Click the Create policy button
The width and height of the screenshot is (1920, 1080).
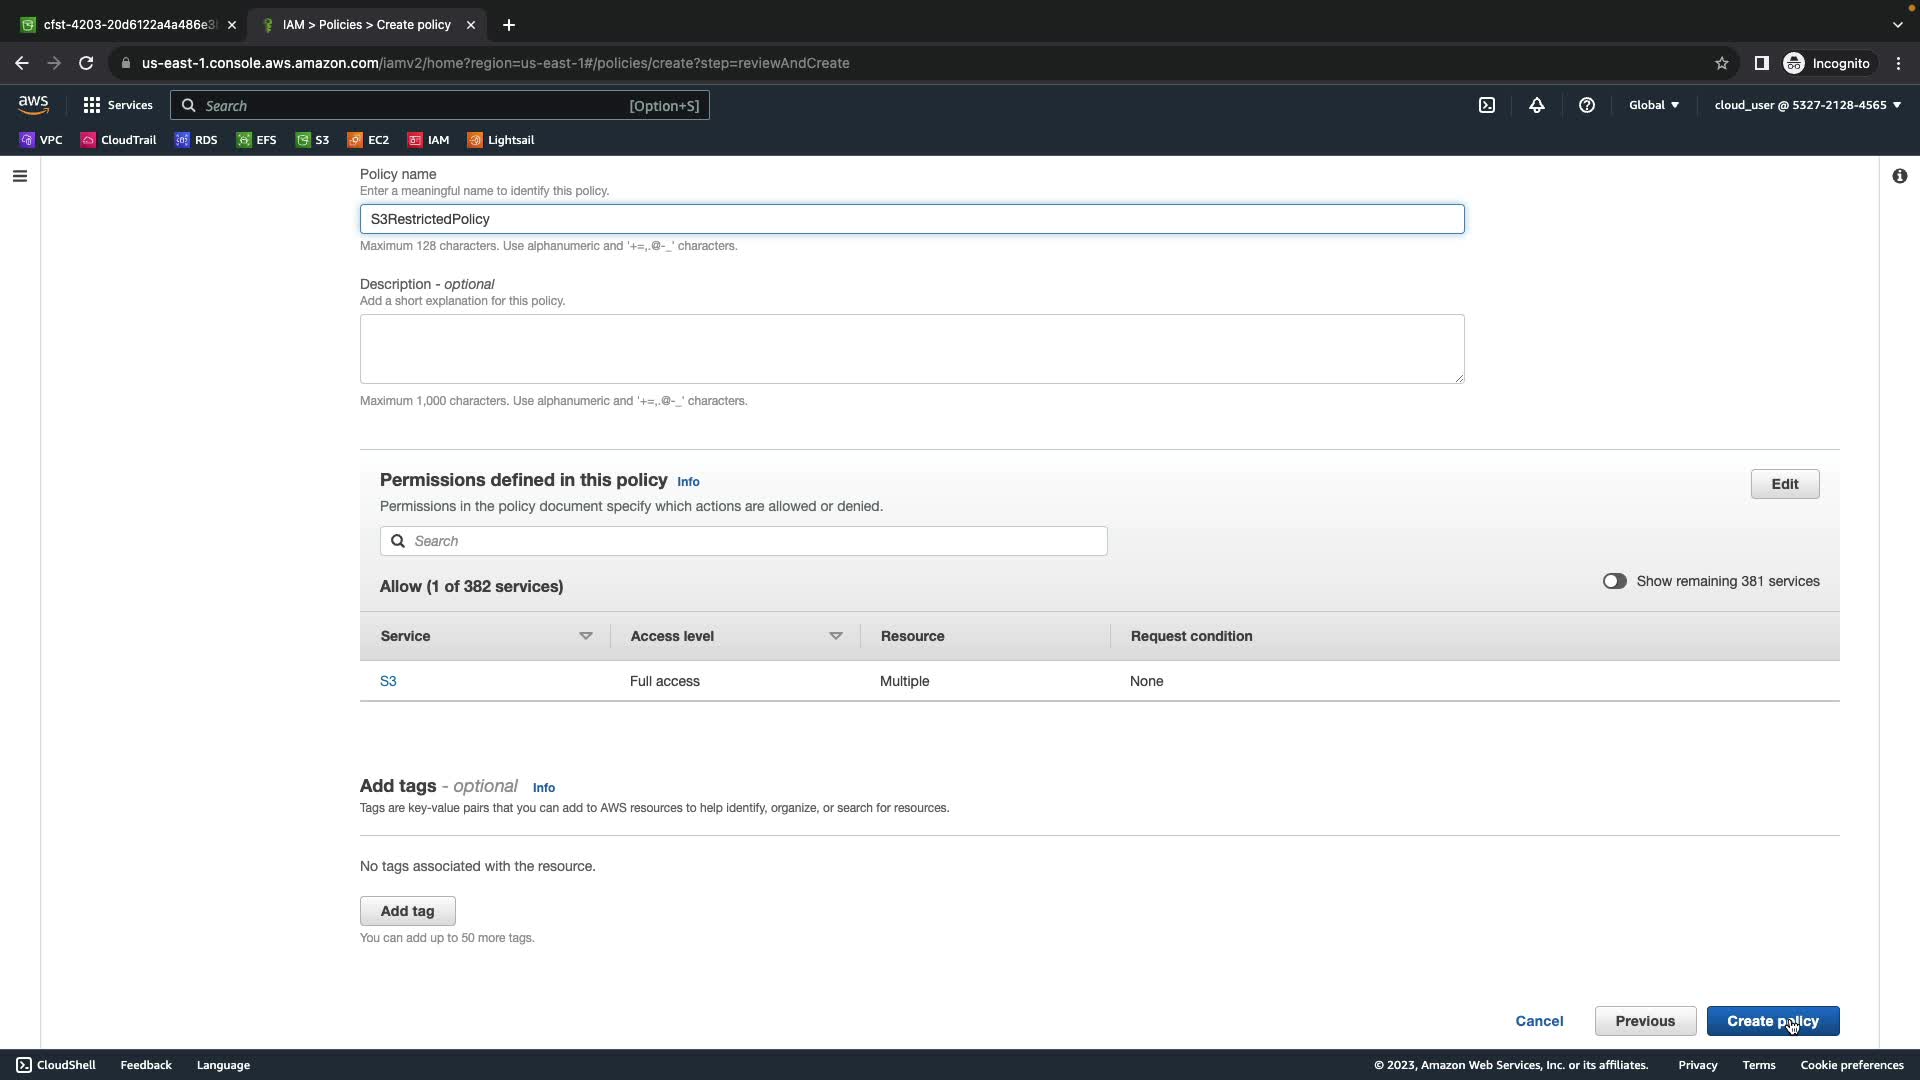tap(1772, 1021)
